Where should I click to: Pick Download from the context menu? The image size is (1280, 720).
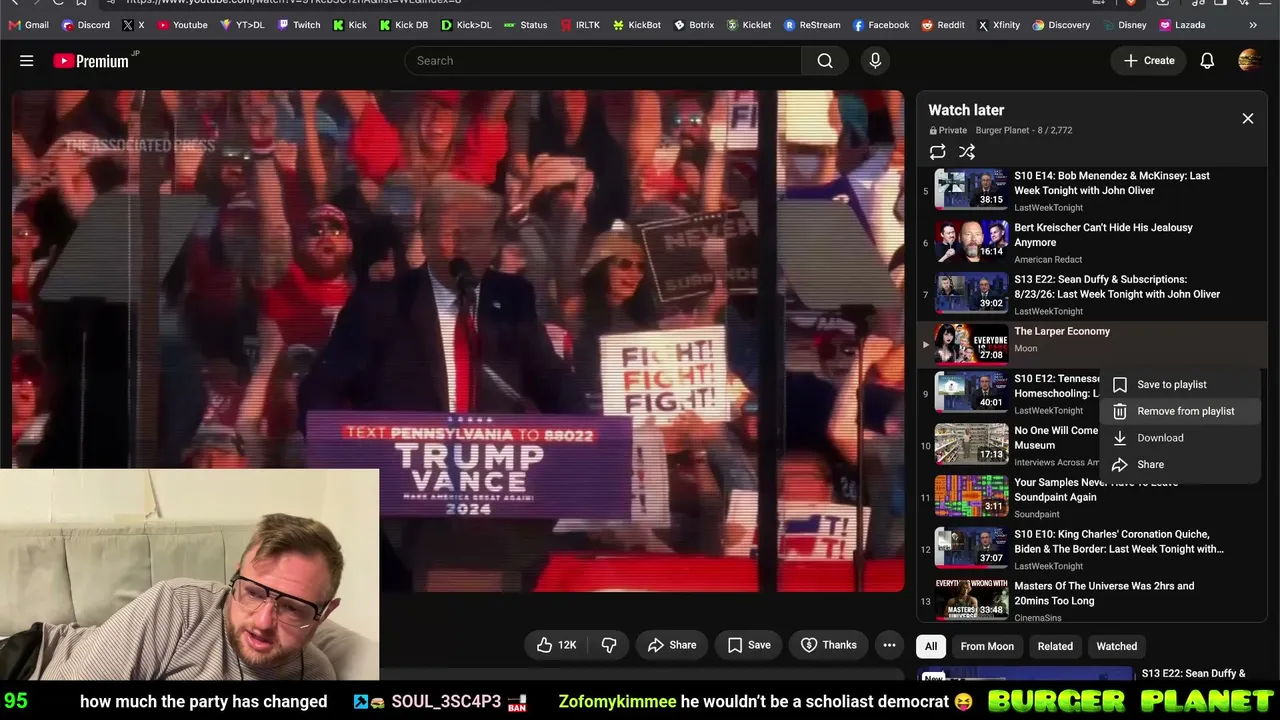click(x=1180, y=438)
